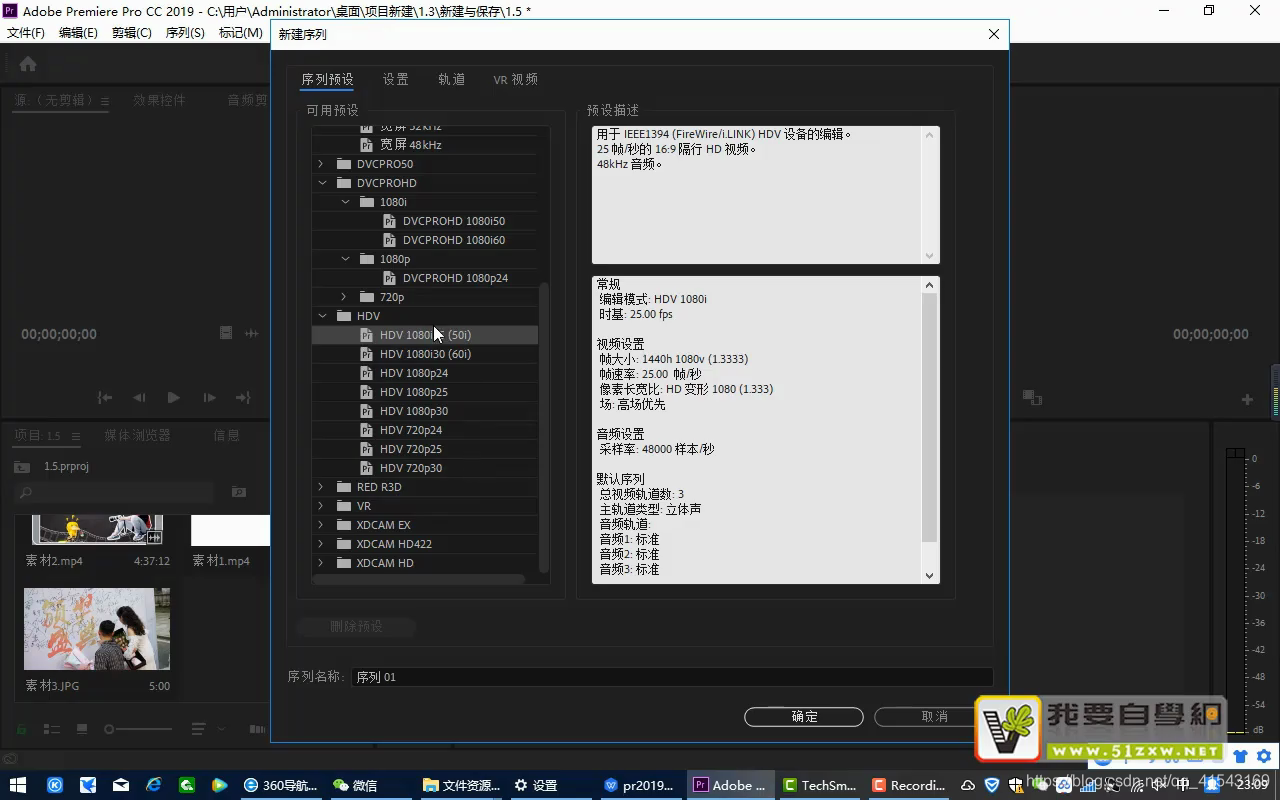Open 文件资源 from the taskbar
Screen dimensions: 1280x800
click(x=461, y=785)
